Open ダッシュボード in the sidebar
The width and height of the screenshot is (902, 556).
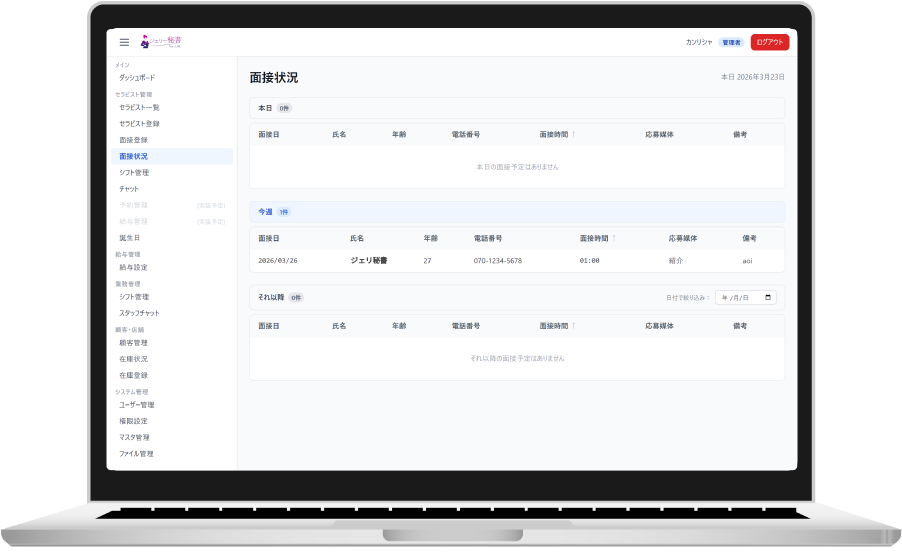137,77
